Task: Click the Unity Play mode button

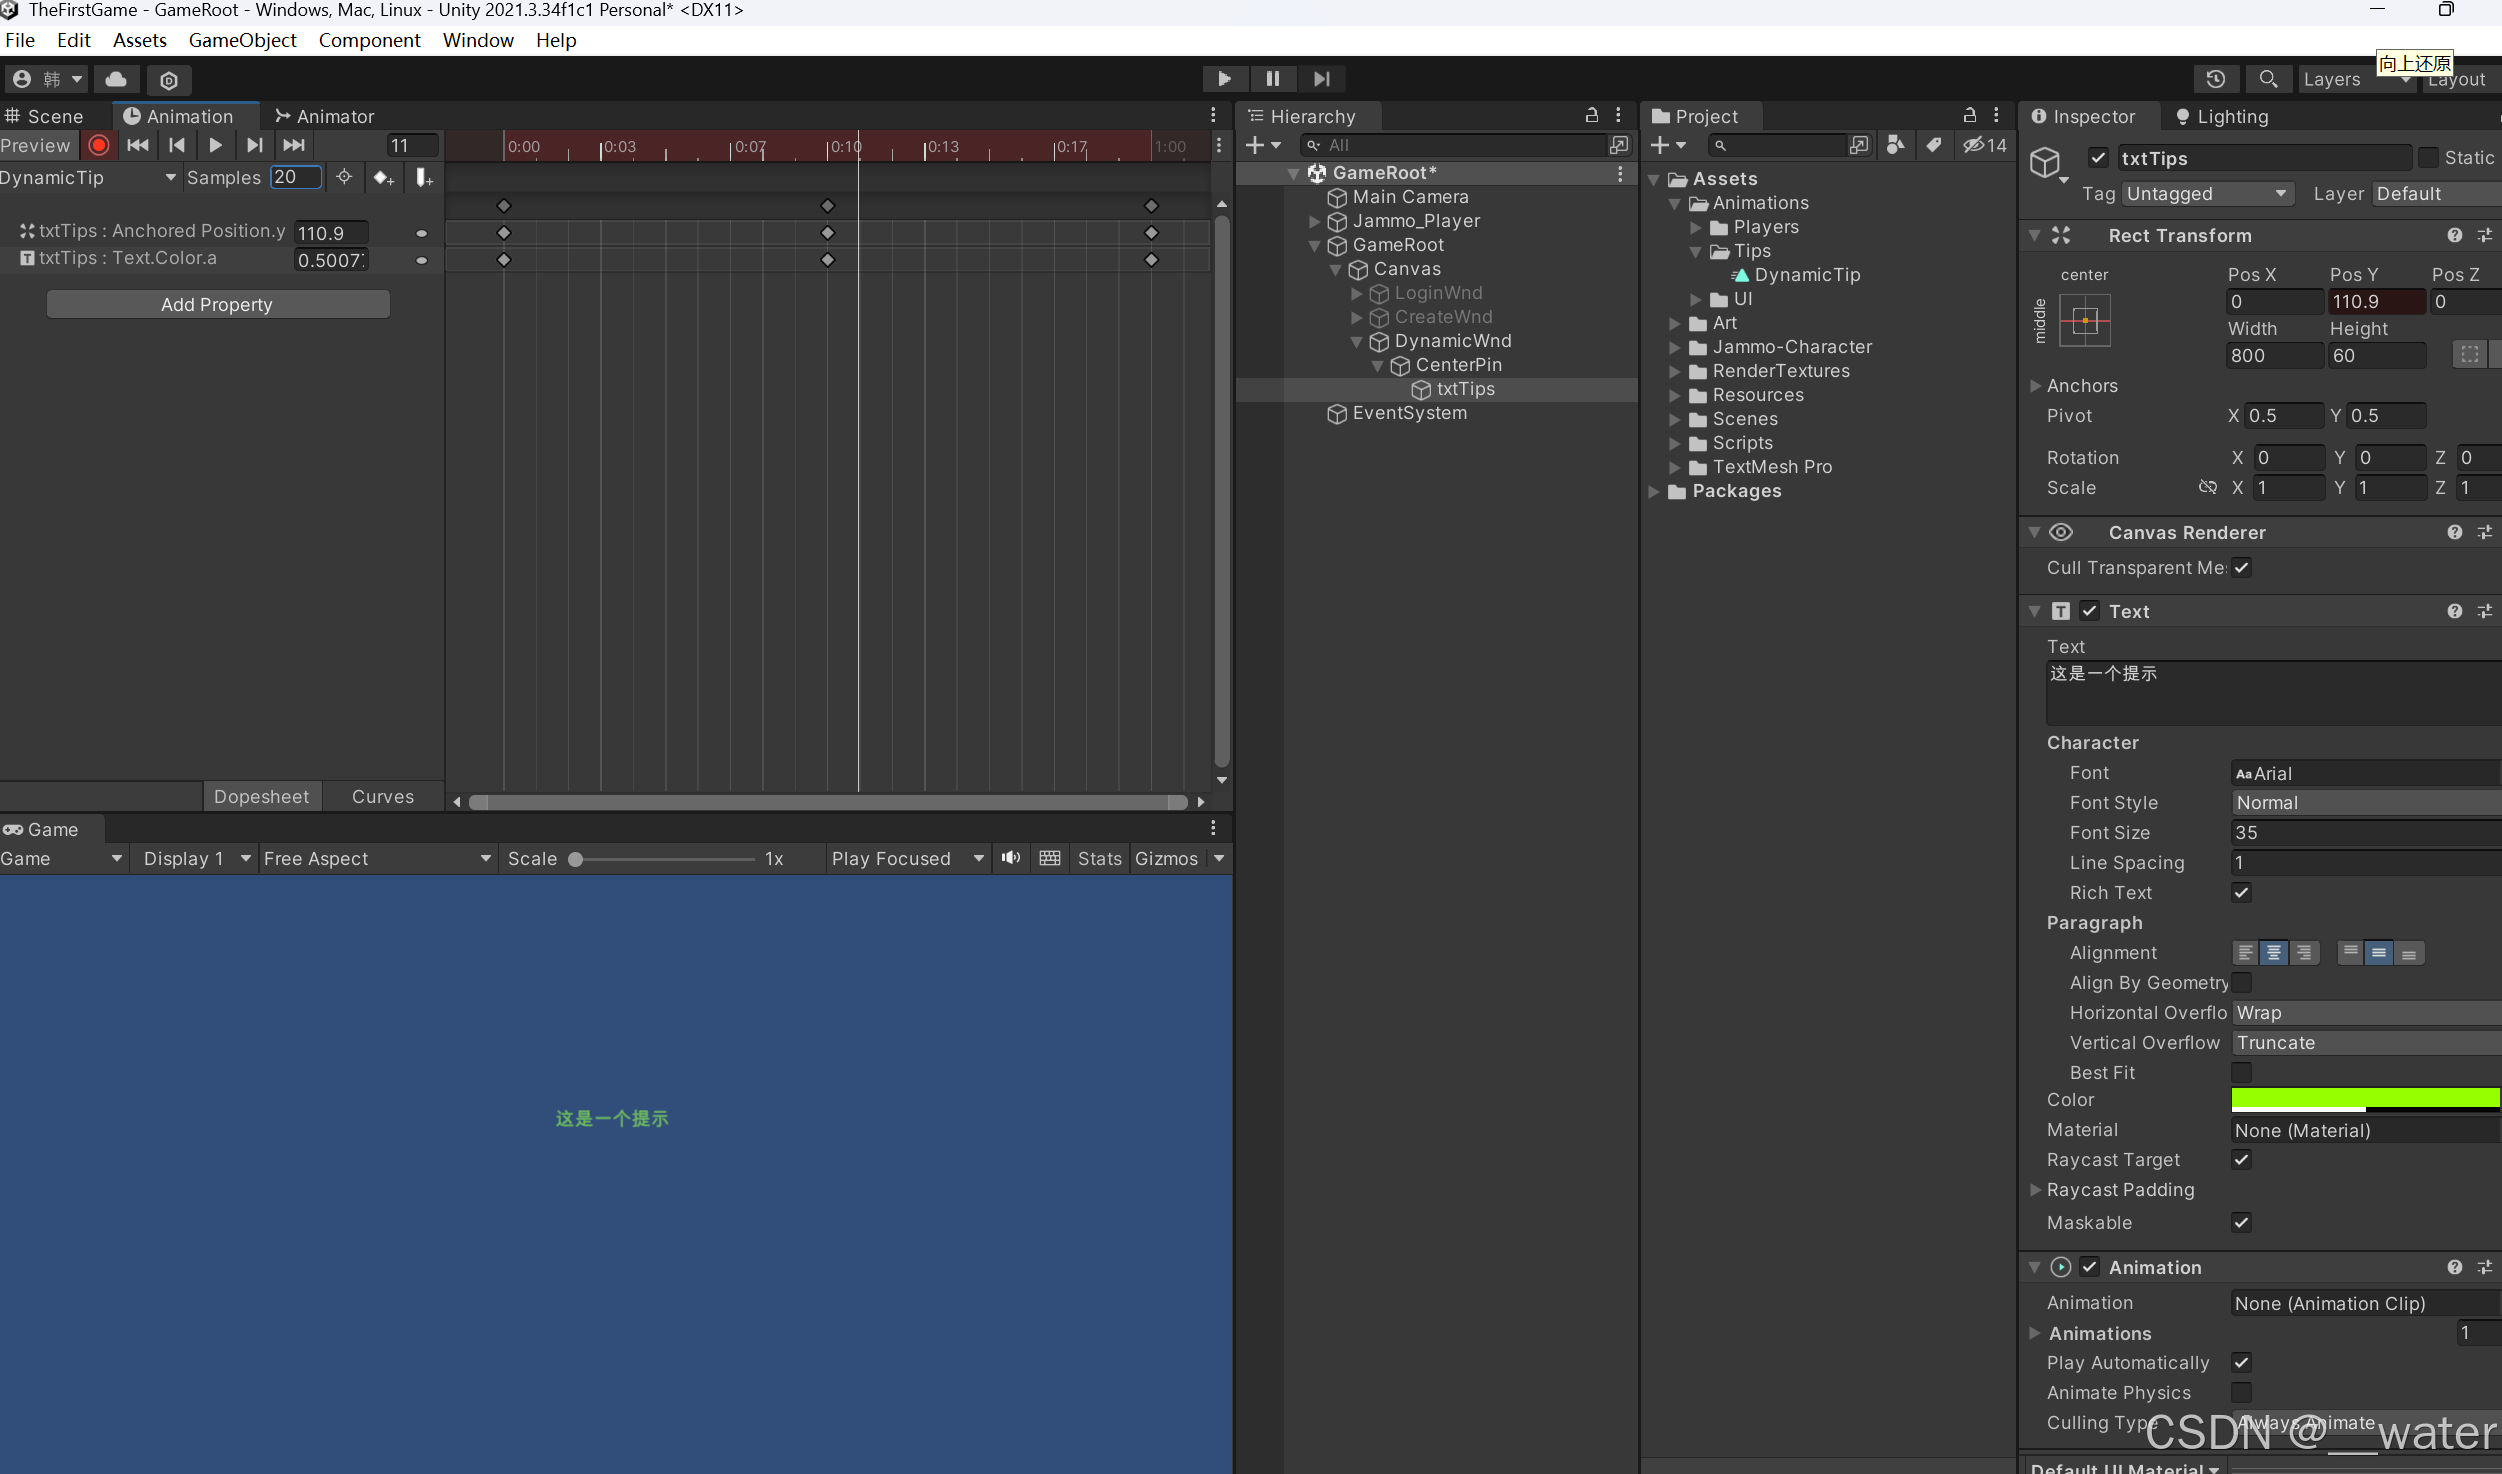Action: click(1224, 79)
